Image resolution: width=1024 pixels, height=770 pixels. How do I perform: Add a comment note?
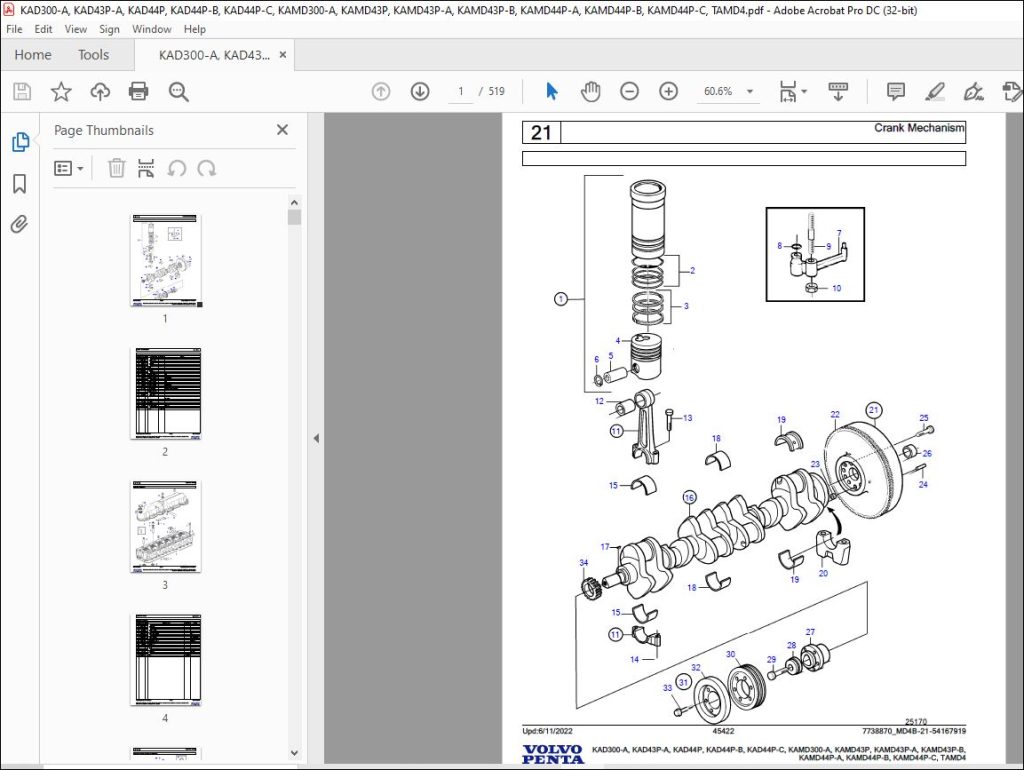(895, 91)
